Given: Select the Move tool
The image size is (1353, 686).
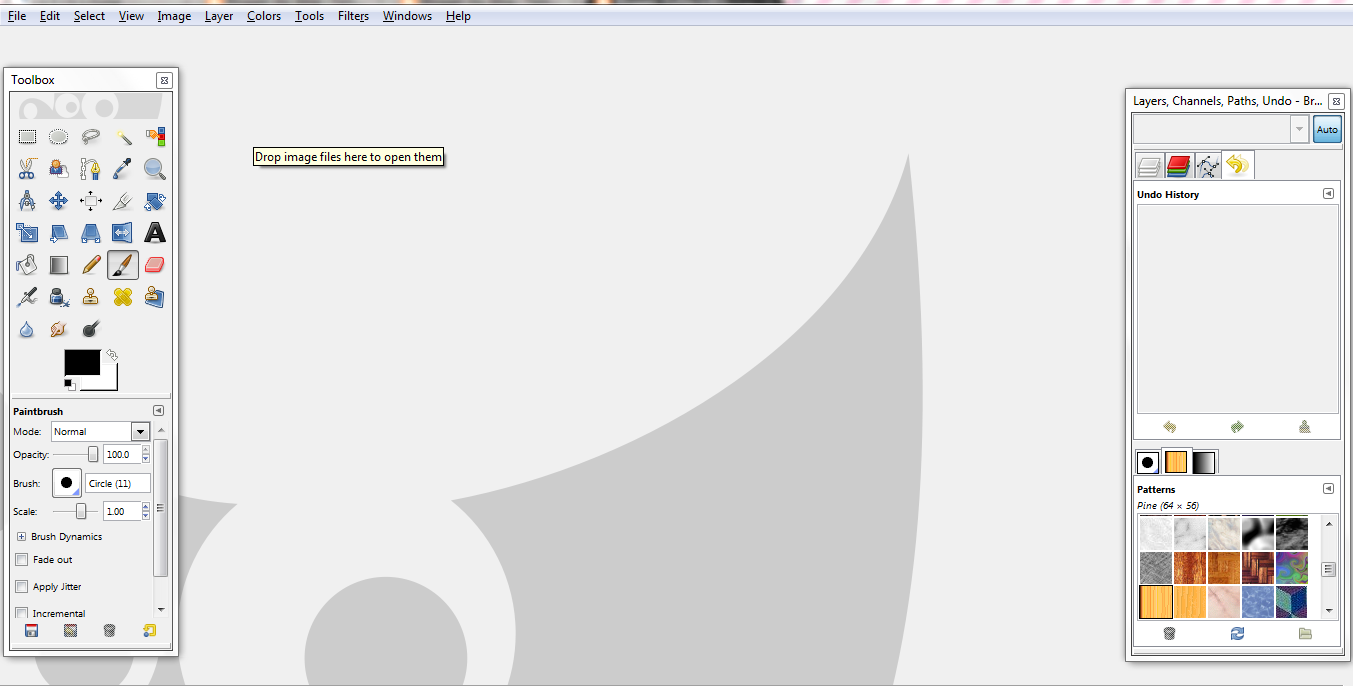Looking at the screenshot, I should click(59, 201).
